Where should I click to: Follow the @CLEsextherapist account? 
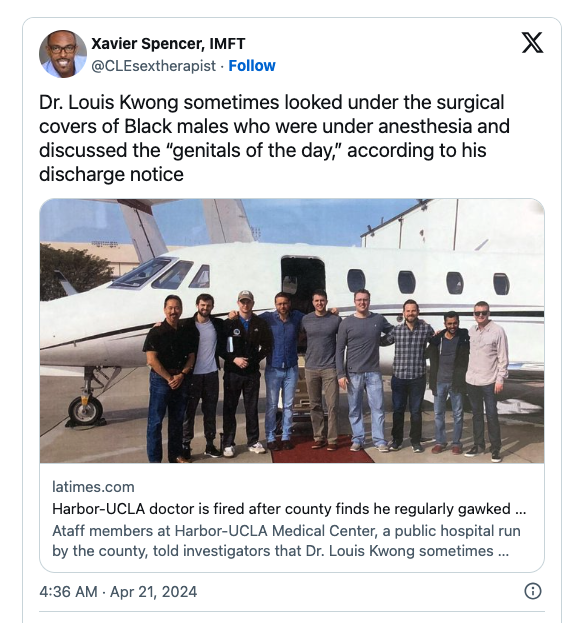click(252, 66)
